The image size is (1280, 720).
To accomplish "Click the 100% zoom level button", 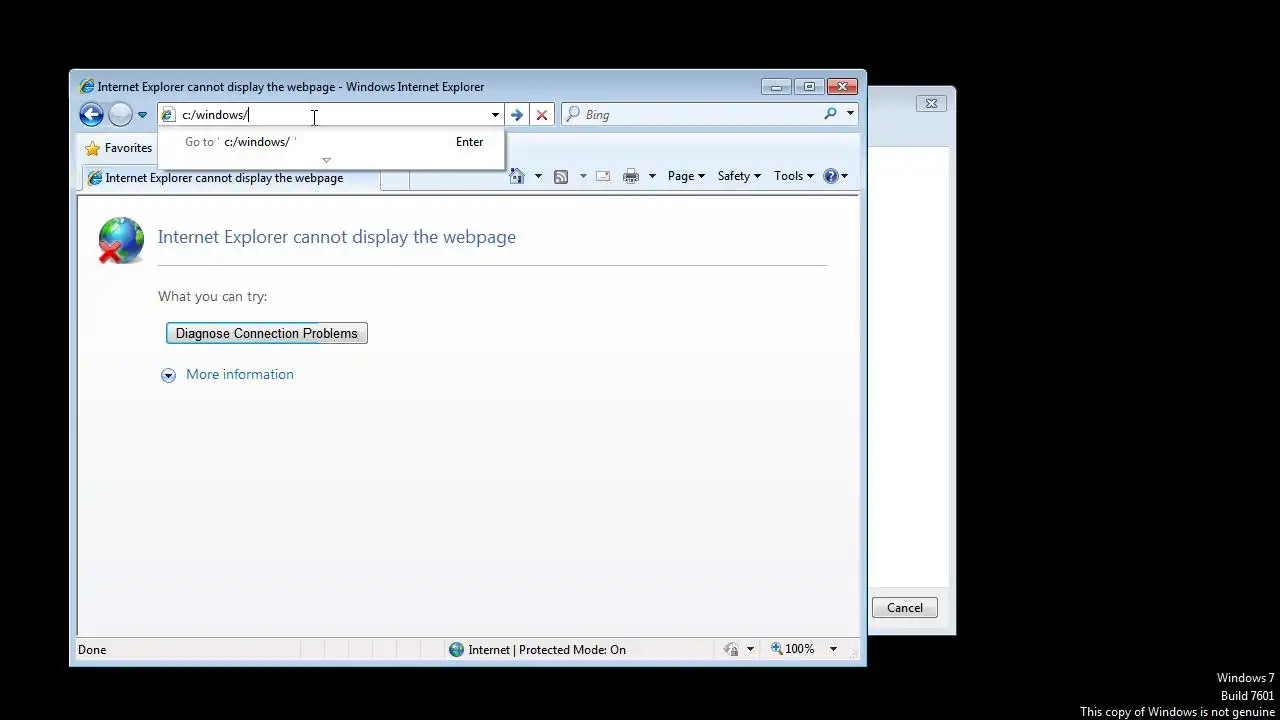I will coord(791,649).
